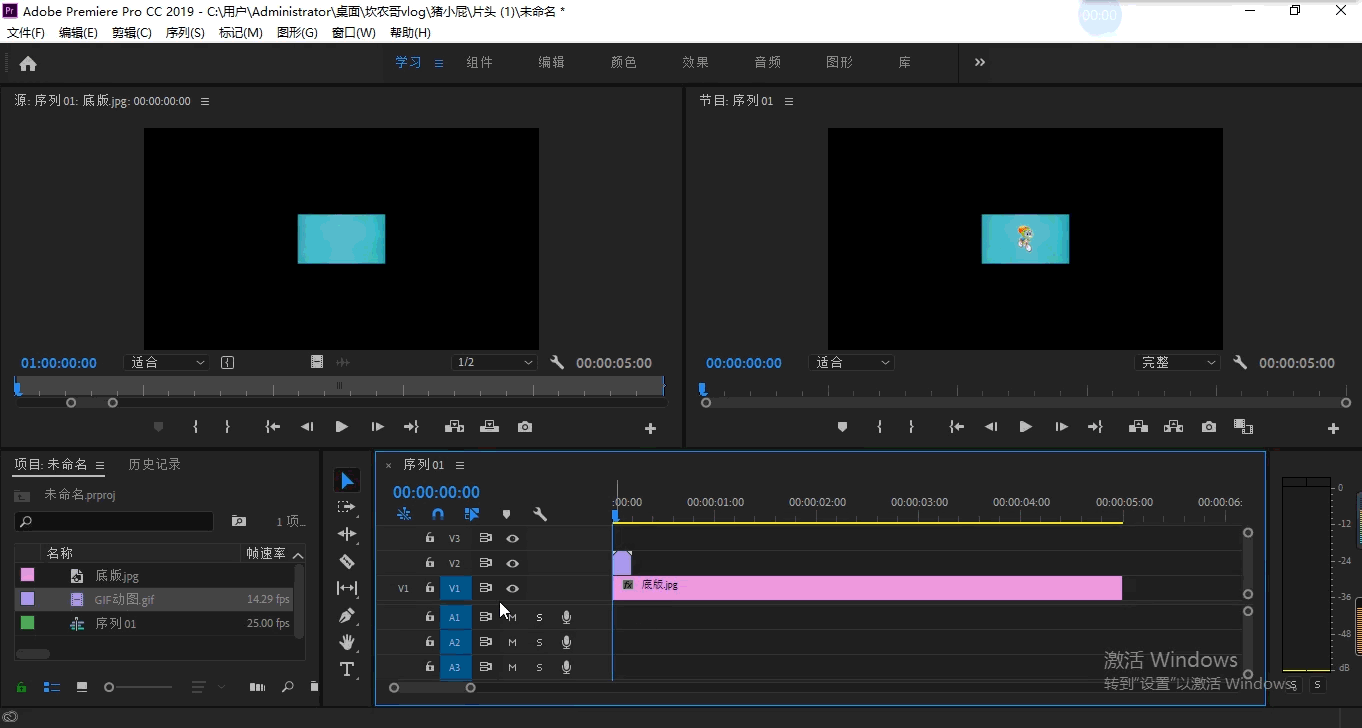Select the Type tool

click(347, 669)
